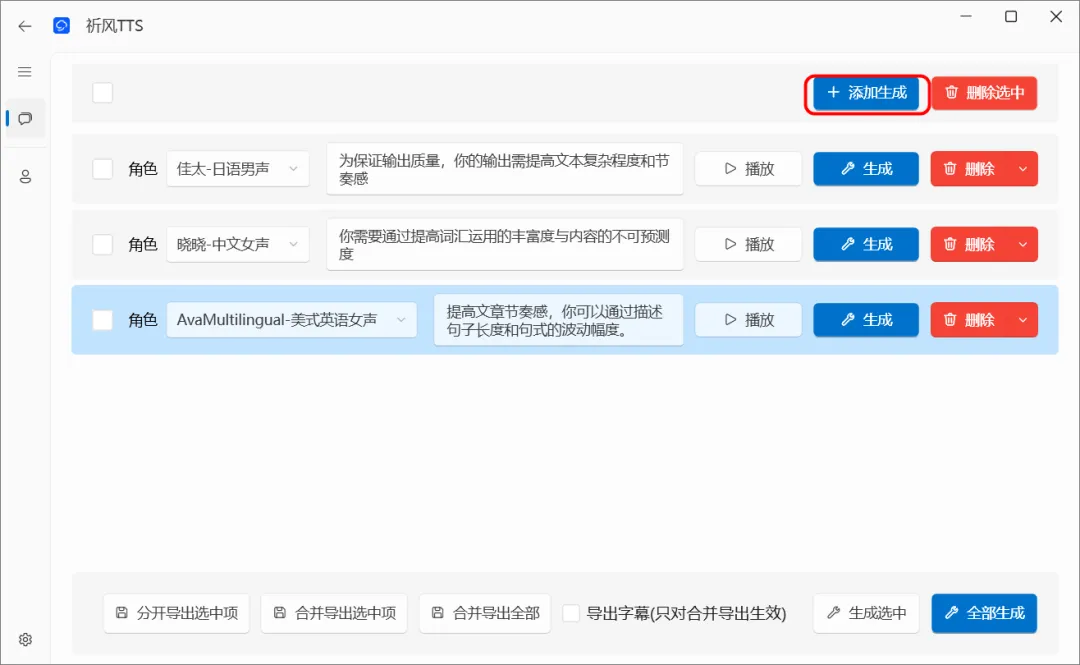Click the 祈风TTS app logo icon
The image size is (1080, 665).
(61, 25)
